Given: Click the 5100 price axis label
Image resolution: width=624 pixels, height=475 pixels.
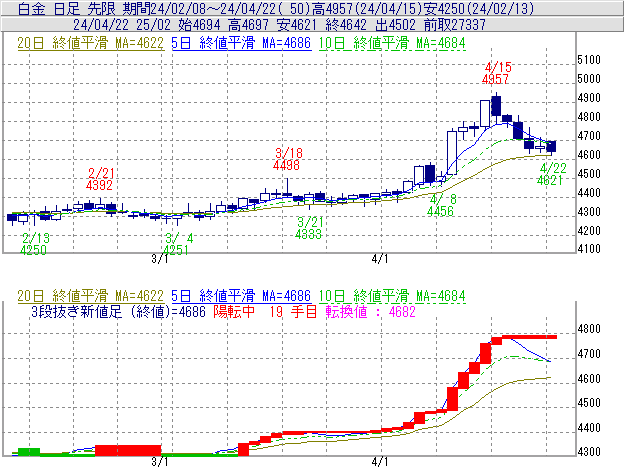Looking at the screenshot, I should [x=589, y=60].
